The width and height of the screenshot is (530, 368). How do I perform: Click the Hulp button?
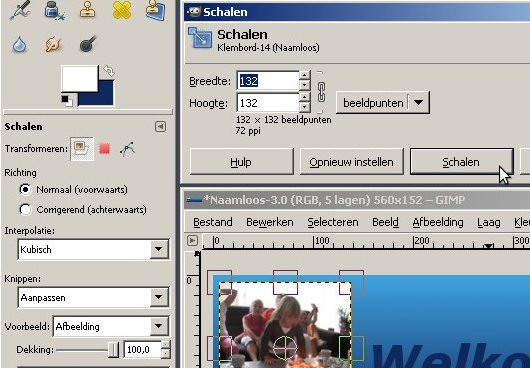(241, 162)
